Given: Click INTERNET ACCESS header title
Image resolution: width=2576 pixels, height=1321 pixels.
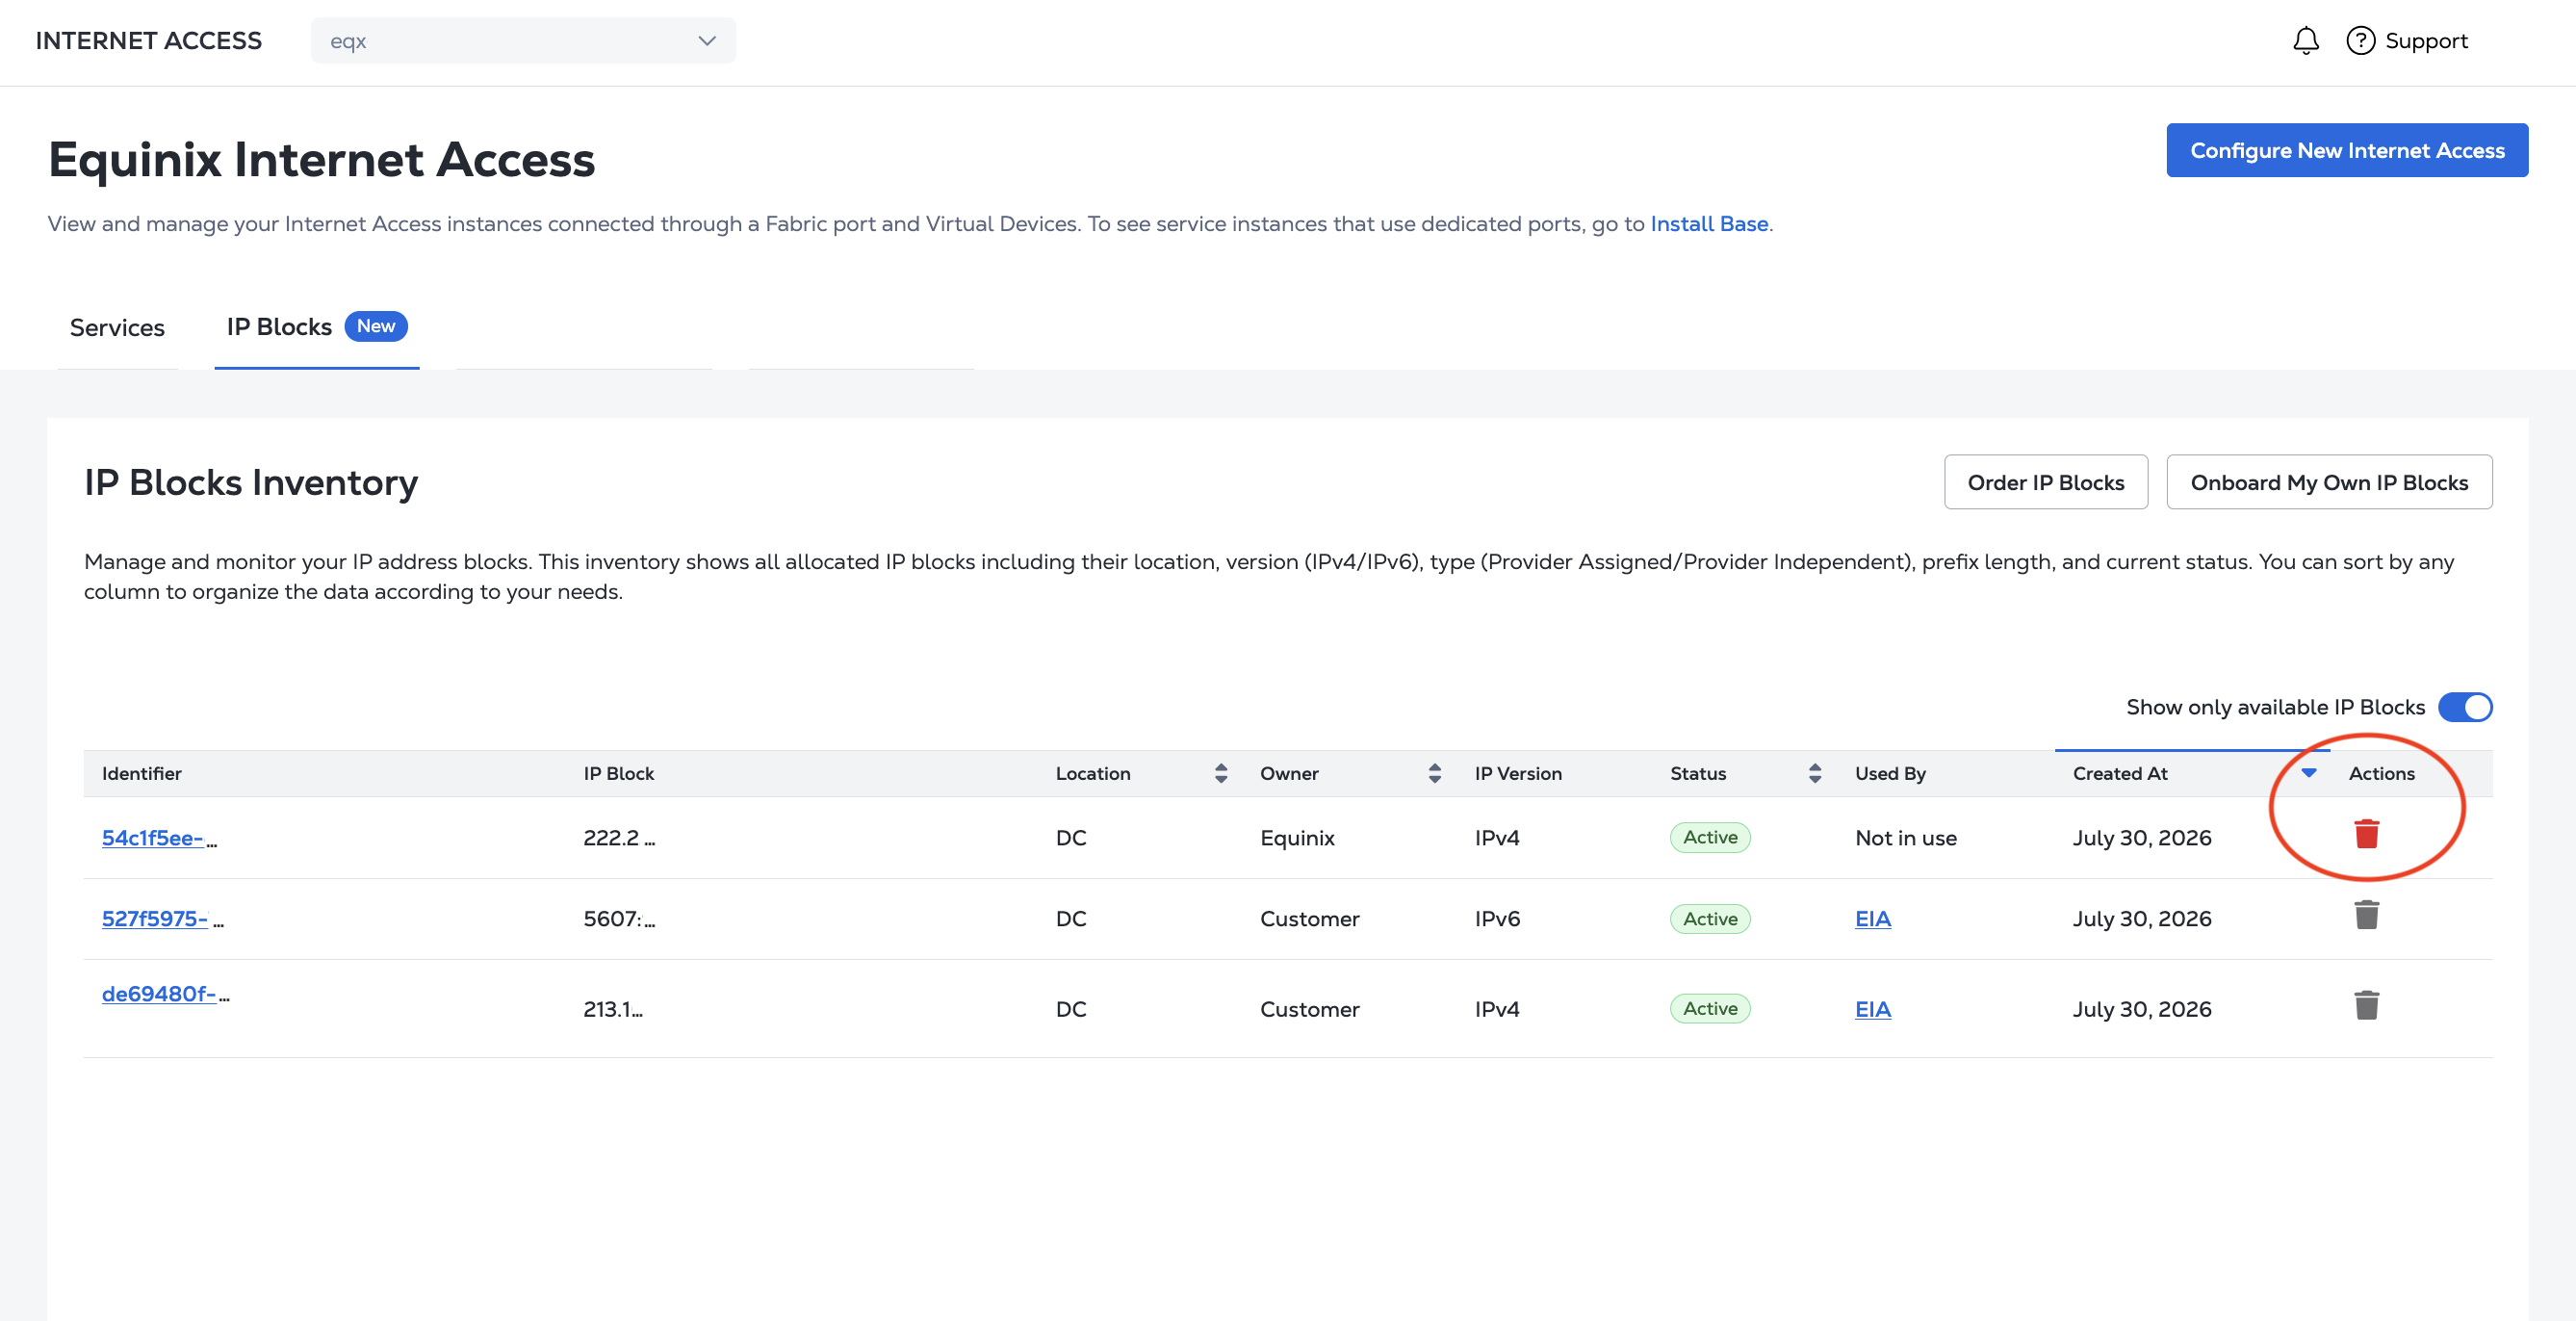Looking at the screenshot, I should point(148,41).
